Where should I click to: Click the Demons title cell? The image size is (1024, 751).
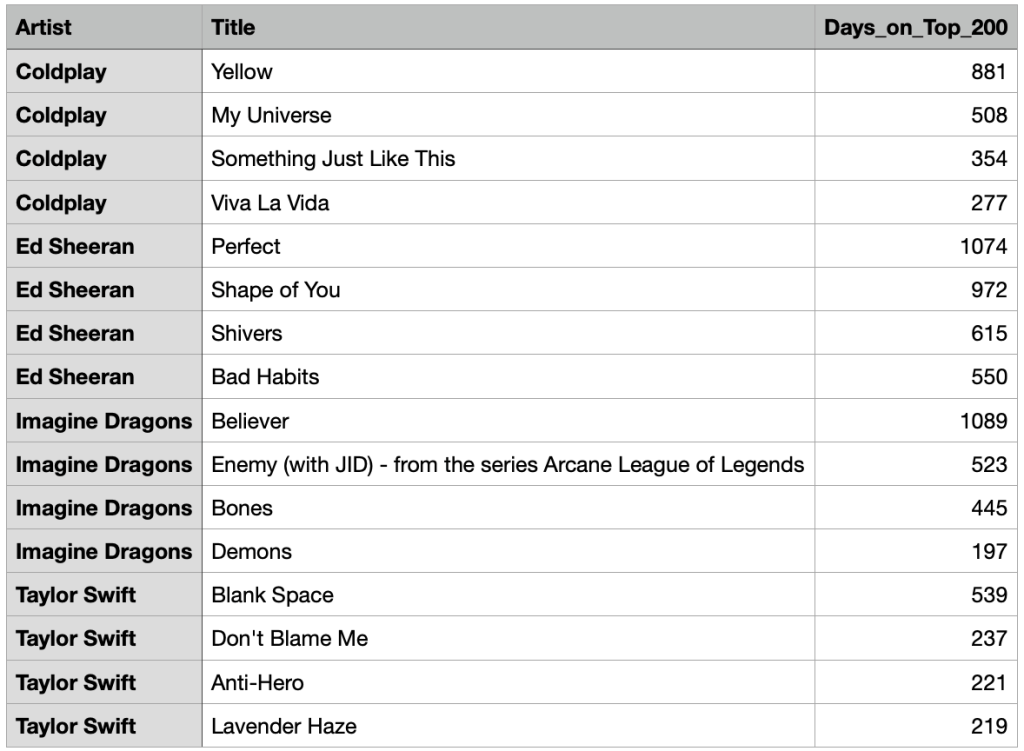click(252, 552)
